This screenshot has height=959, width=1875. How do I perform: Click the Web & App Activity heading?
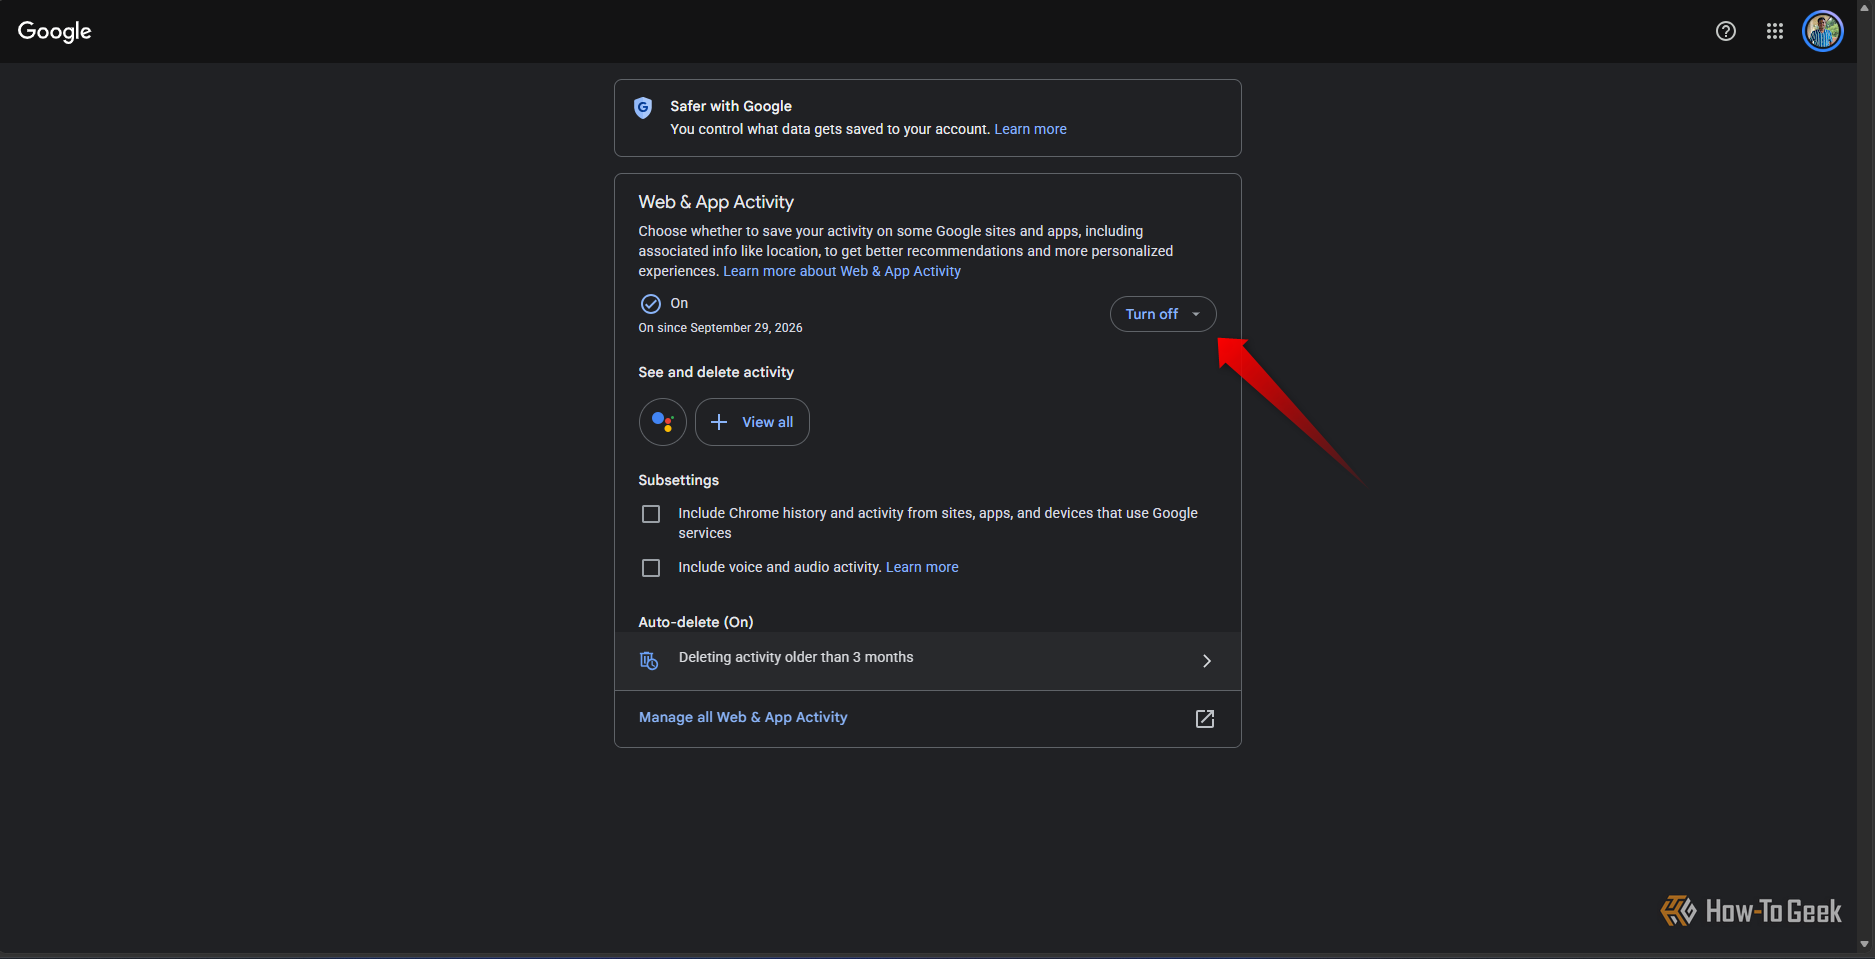pos(716,202)
